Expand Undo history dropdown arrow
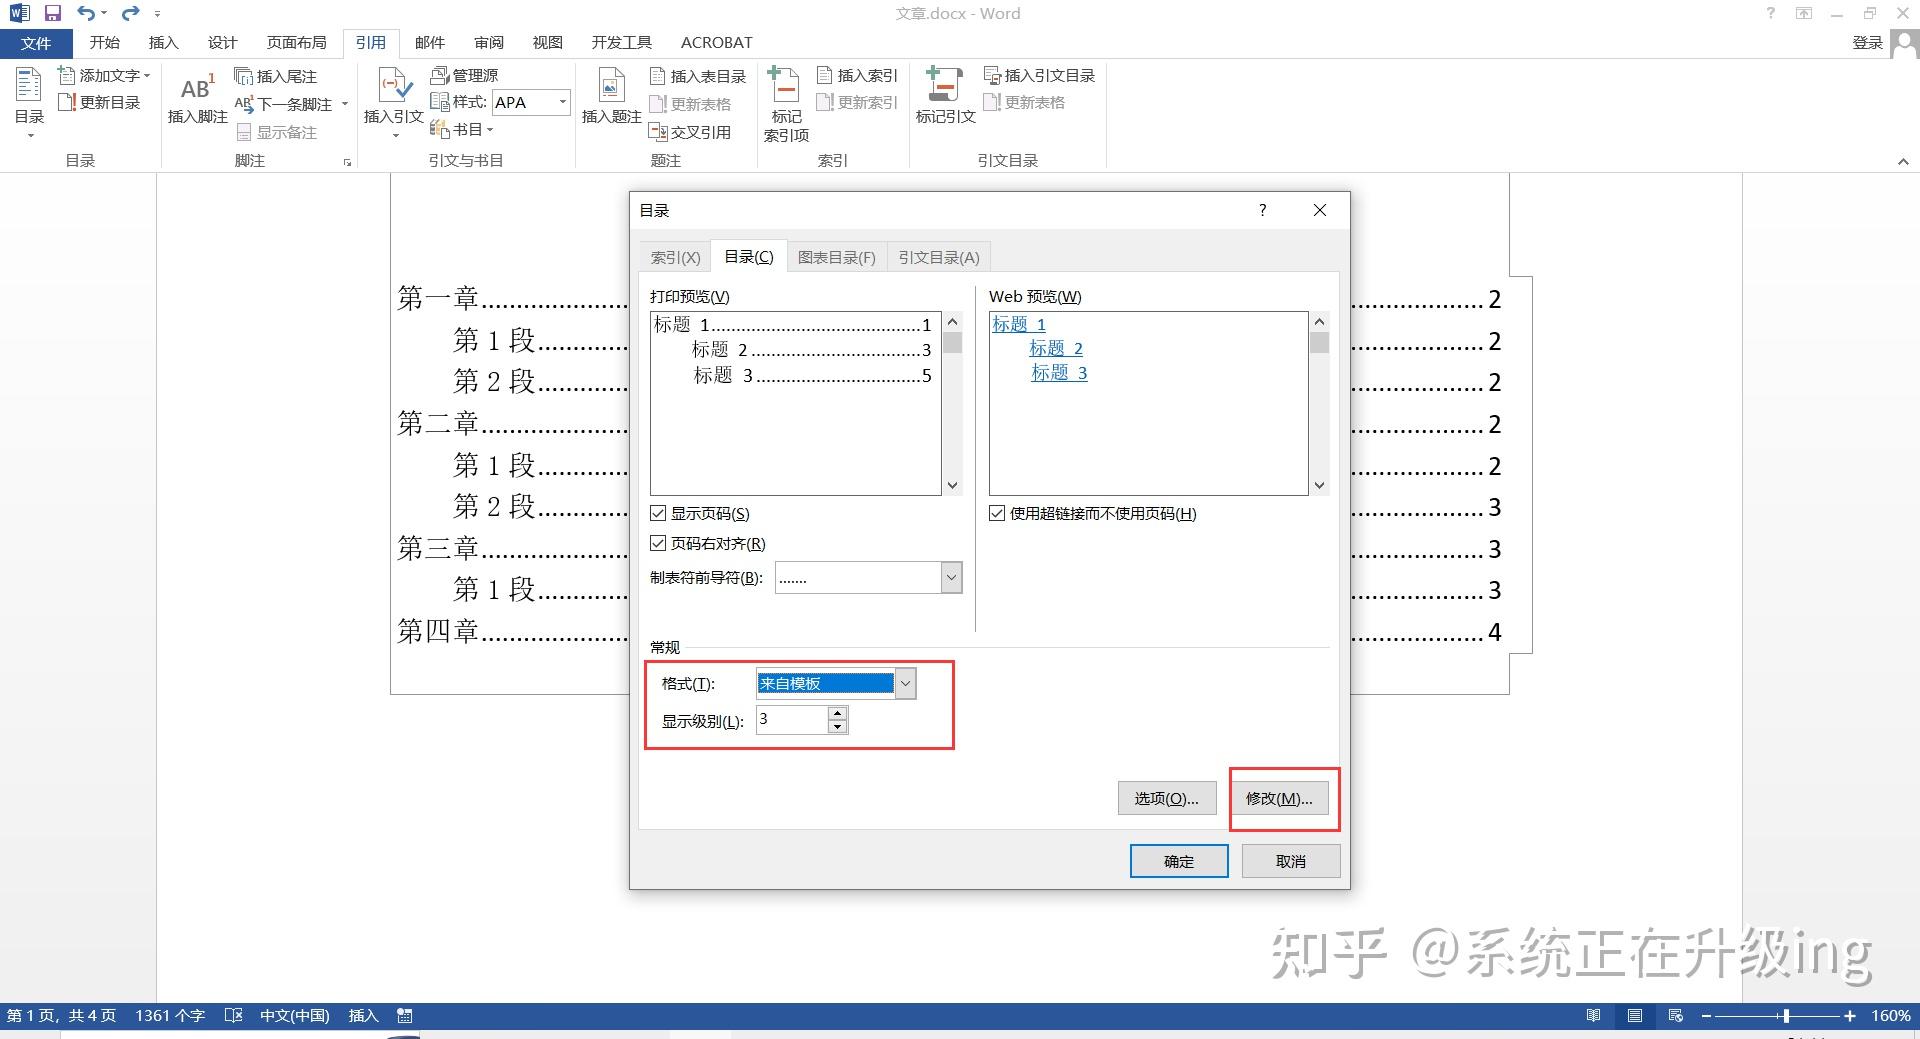1920x1039 pixels. 104,14
